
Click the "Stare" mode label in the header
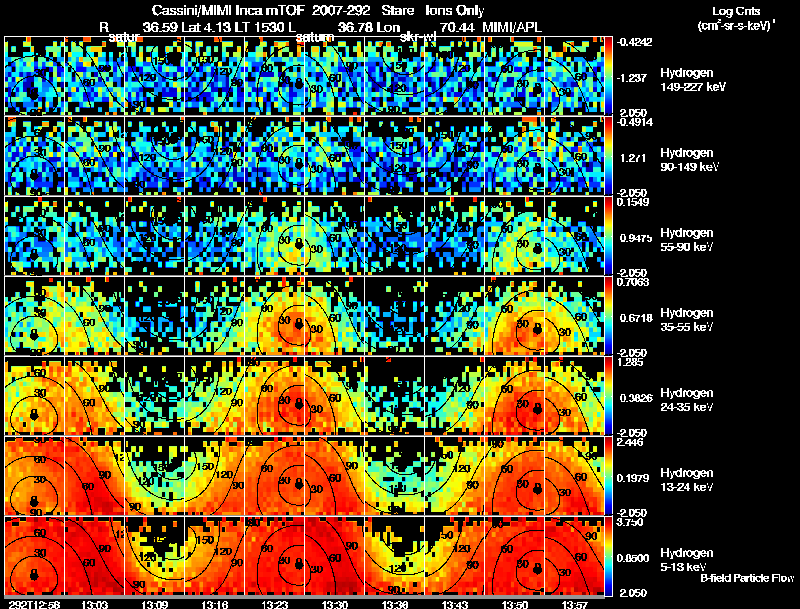(x=397, y=11)
